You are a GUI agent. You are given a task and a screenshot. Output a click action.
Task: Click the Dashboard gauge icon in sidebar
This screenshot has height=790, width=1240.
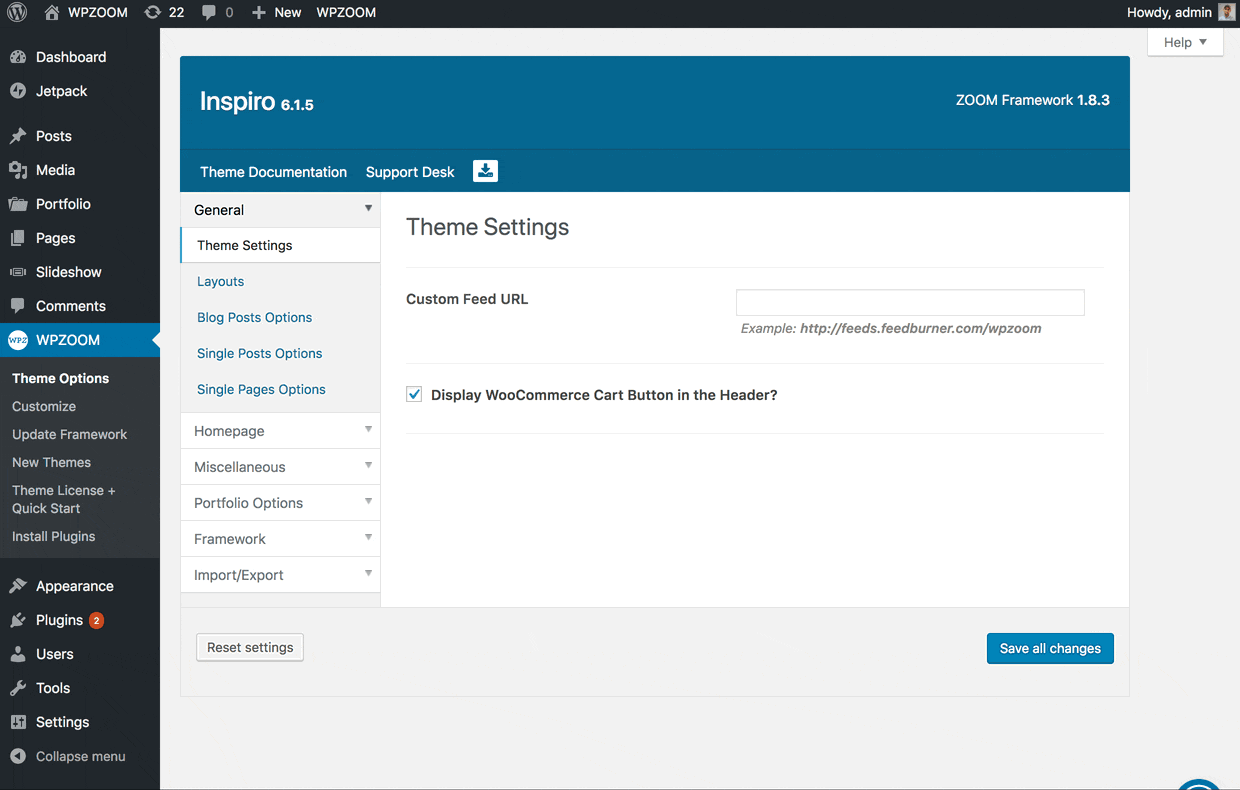click(x=18, y=57)
